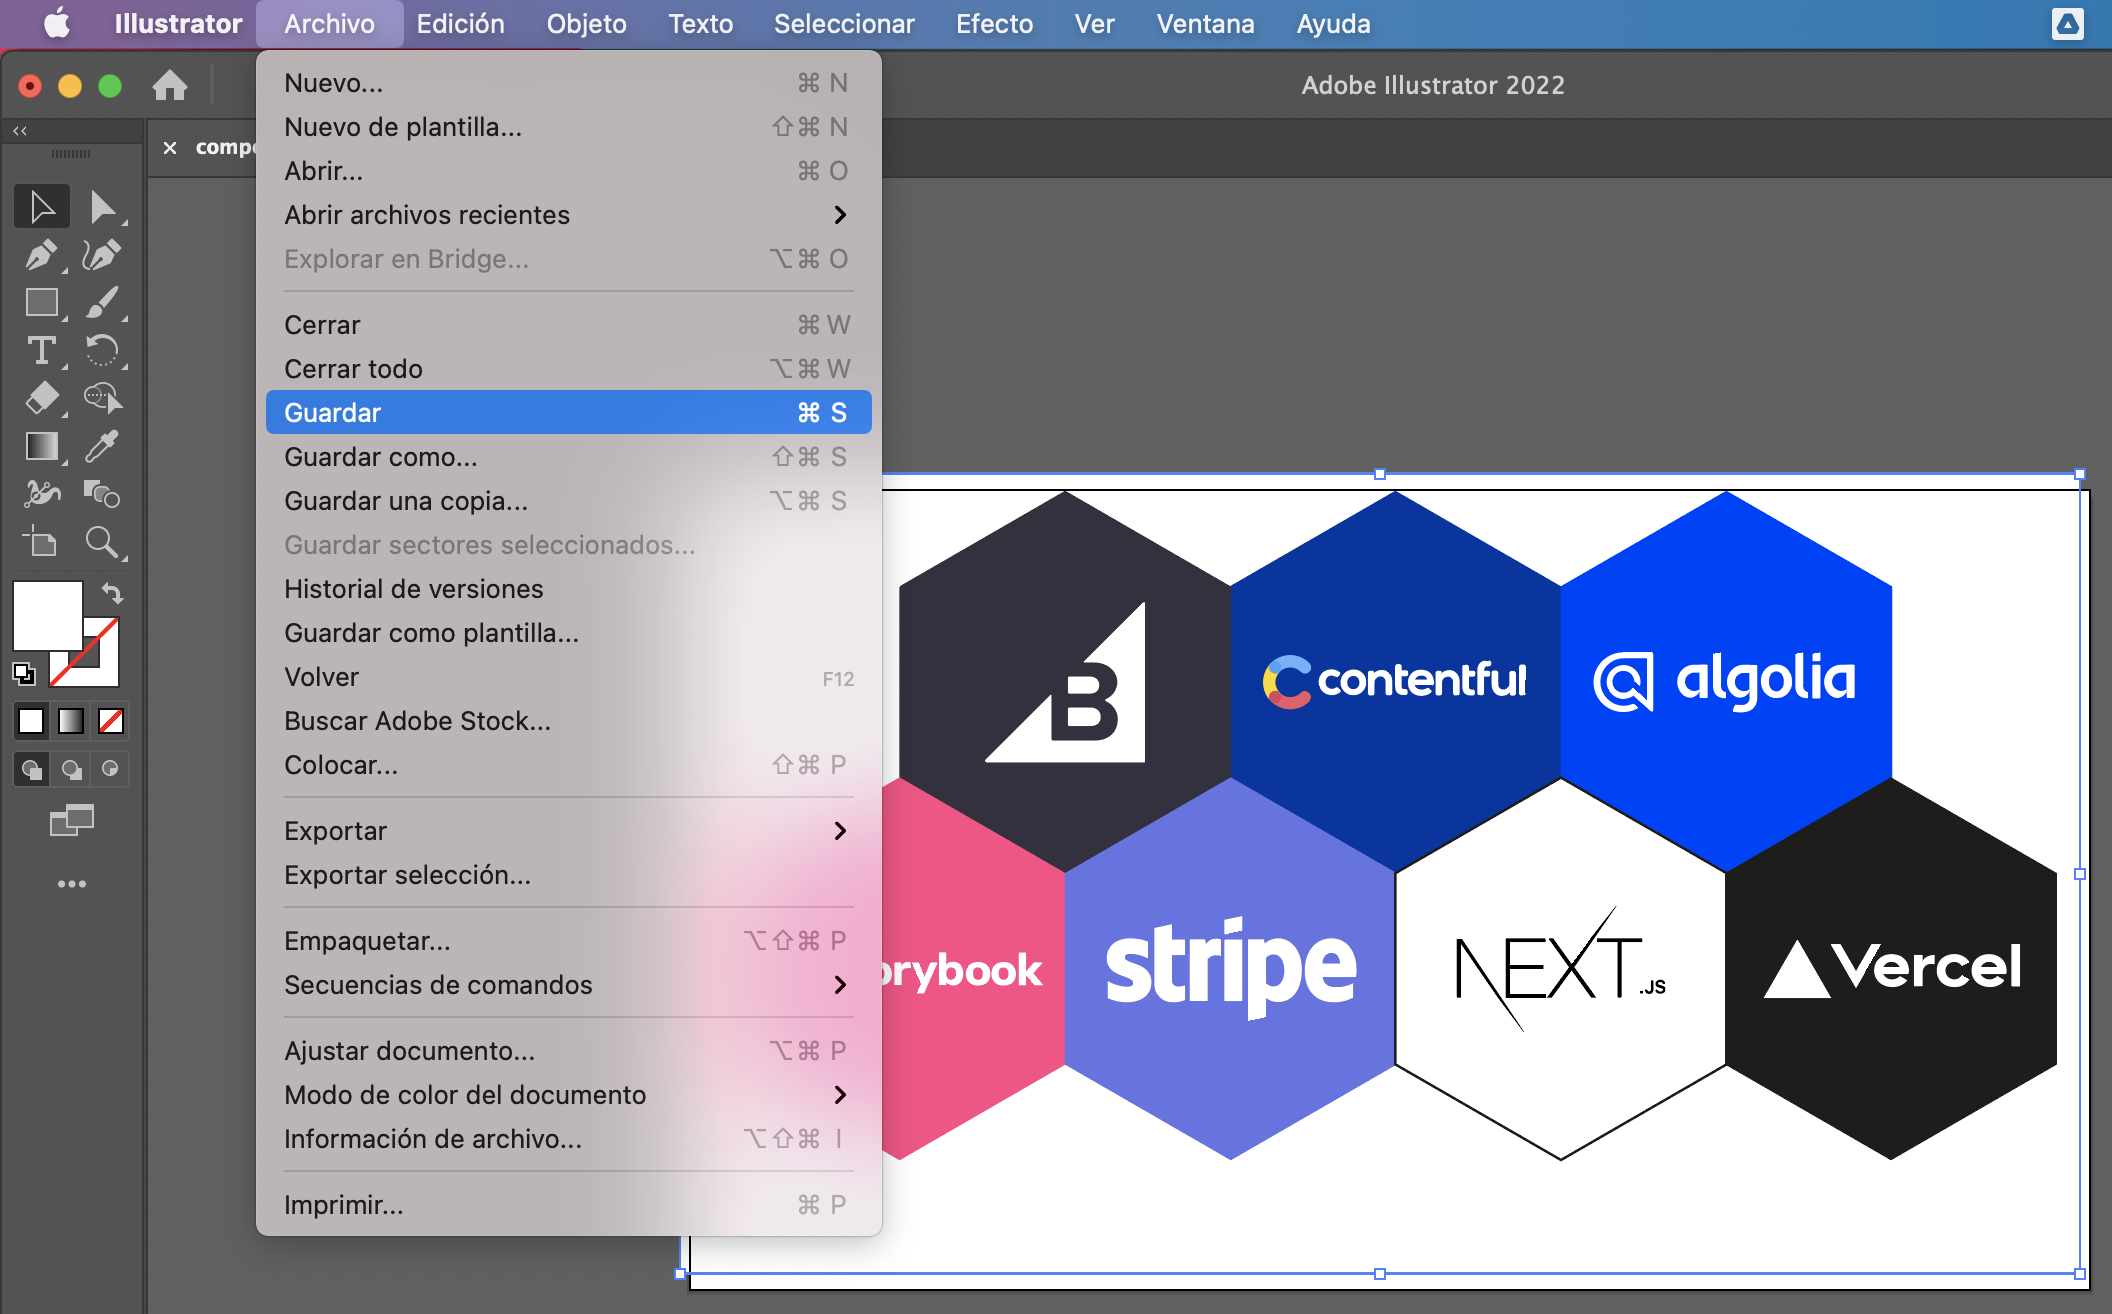Image resolution: width=2112 pixels, height=1314 pixels.
Task: Swap fill and stroke colors
Action: [113, 593]
